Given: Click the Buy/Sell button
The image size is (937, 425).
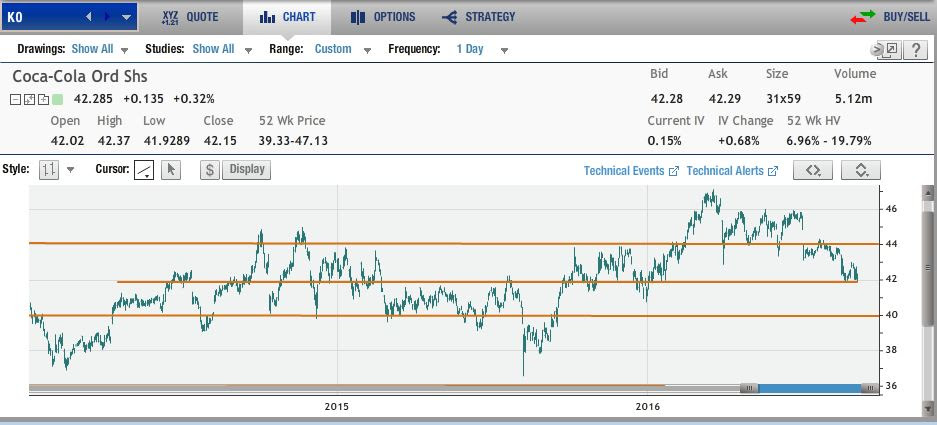Looking at the screenshot, I should pos(907,17).
